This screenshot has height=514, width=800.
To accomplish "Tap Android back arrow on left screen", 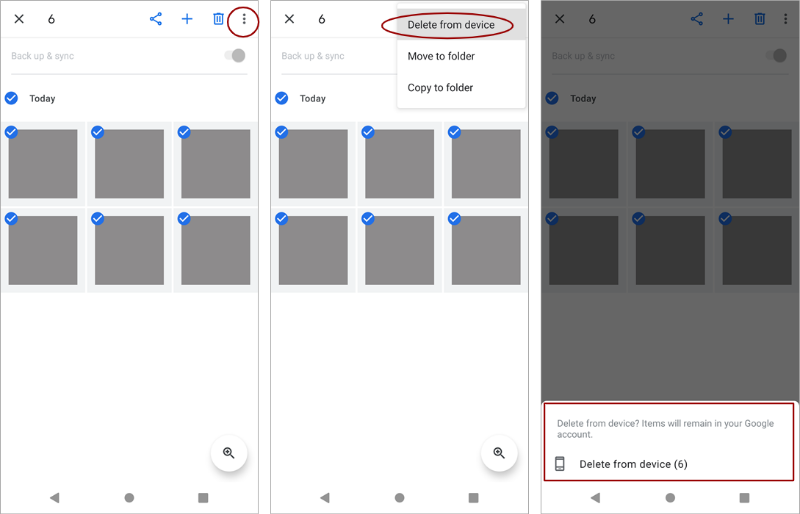I will [x=55, y=497].
